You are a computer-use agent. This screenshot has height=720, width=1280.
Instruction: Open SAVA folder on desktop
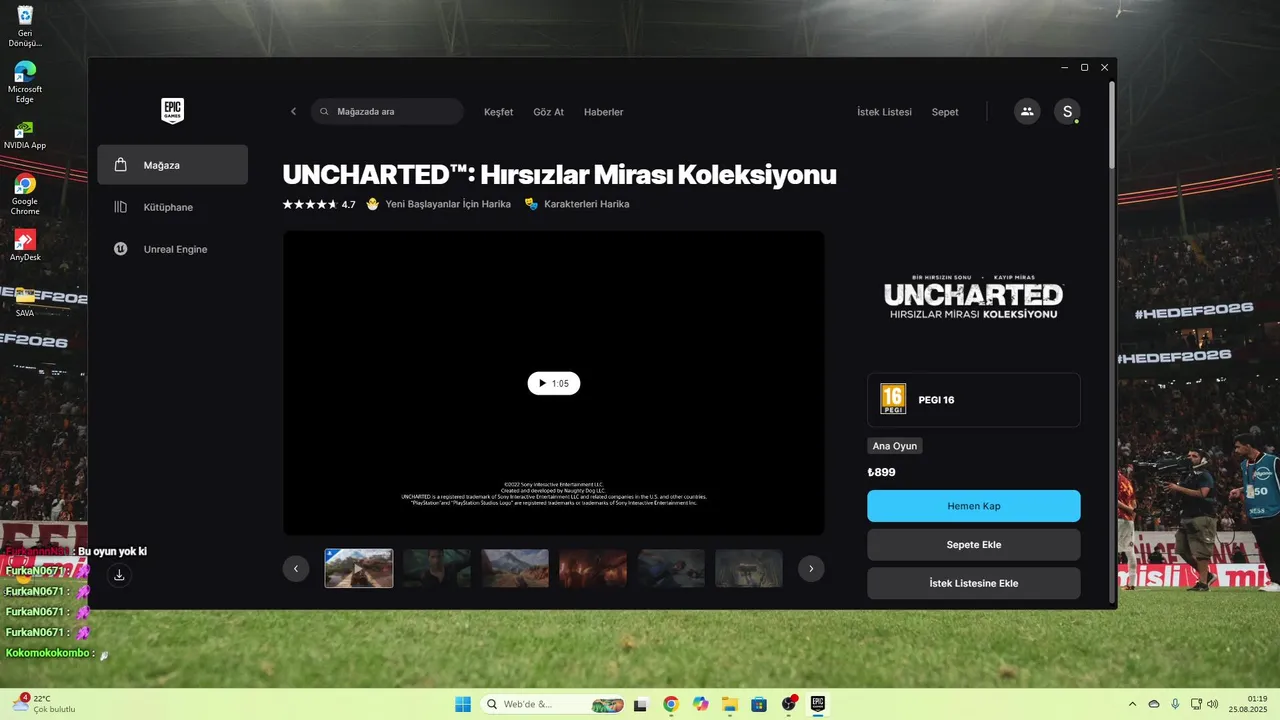[x=25, y=301]
